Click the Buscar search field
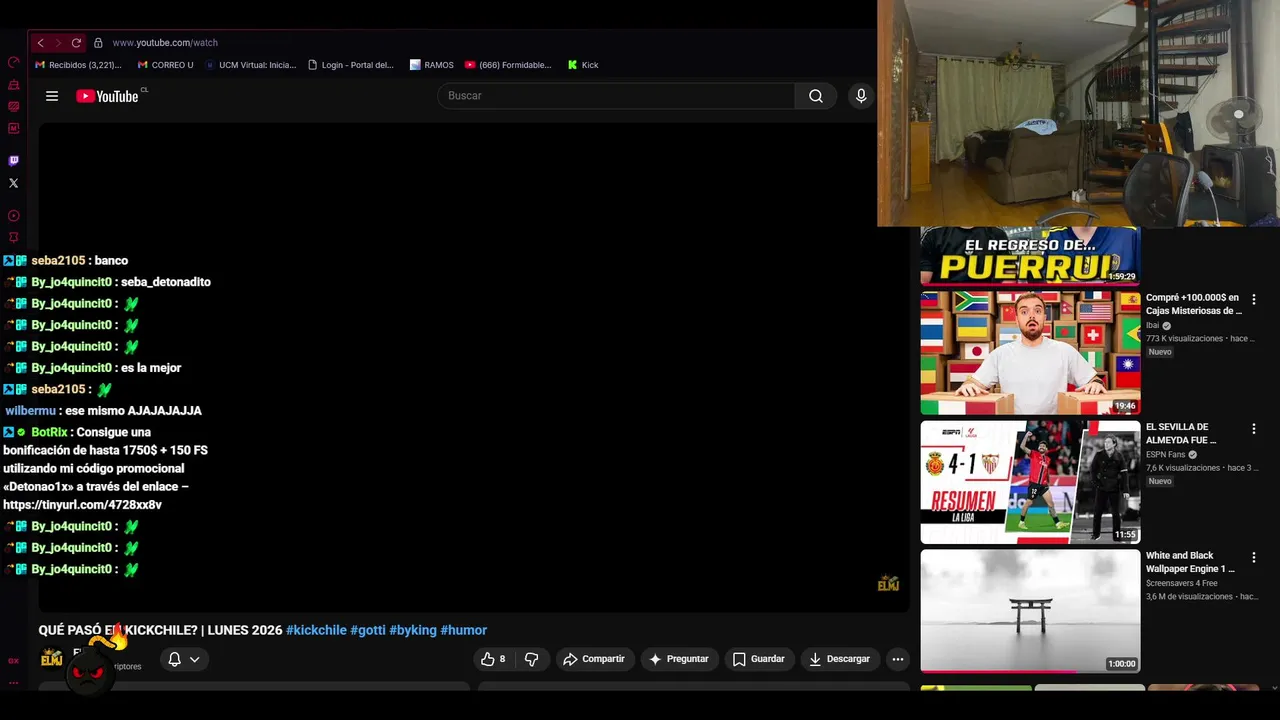This screenshot has width=1280, height=720. coord(616,96)
